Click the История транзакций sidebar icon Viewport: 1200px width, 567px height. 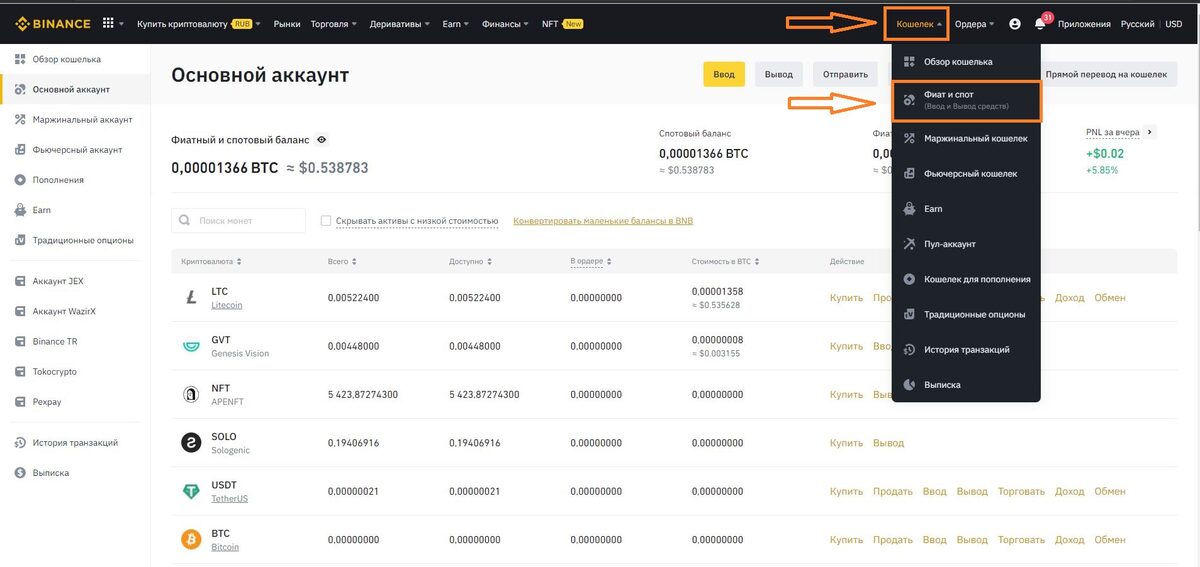(x=20, y=442)
